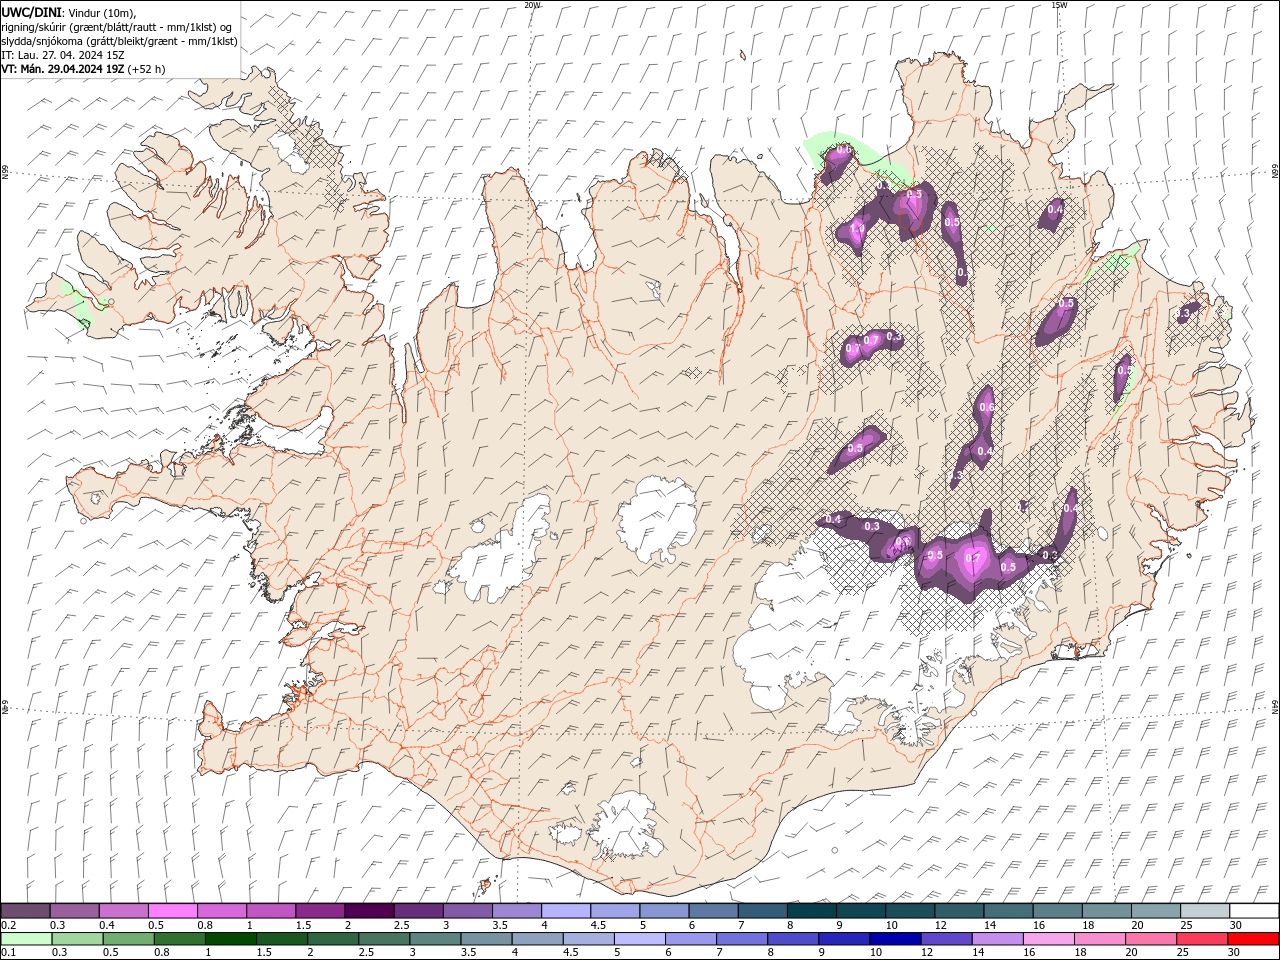Click the '1.0' snowfall value on map
1280x960 pixels.
[856, 229]
